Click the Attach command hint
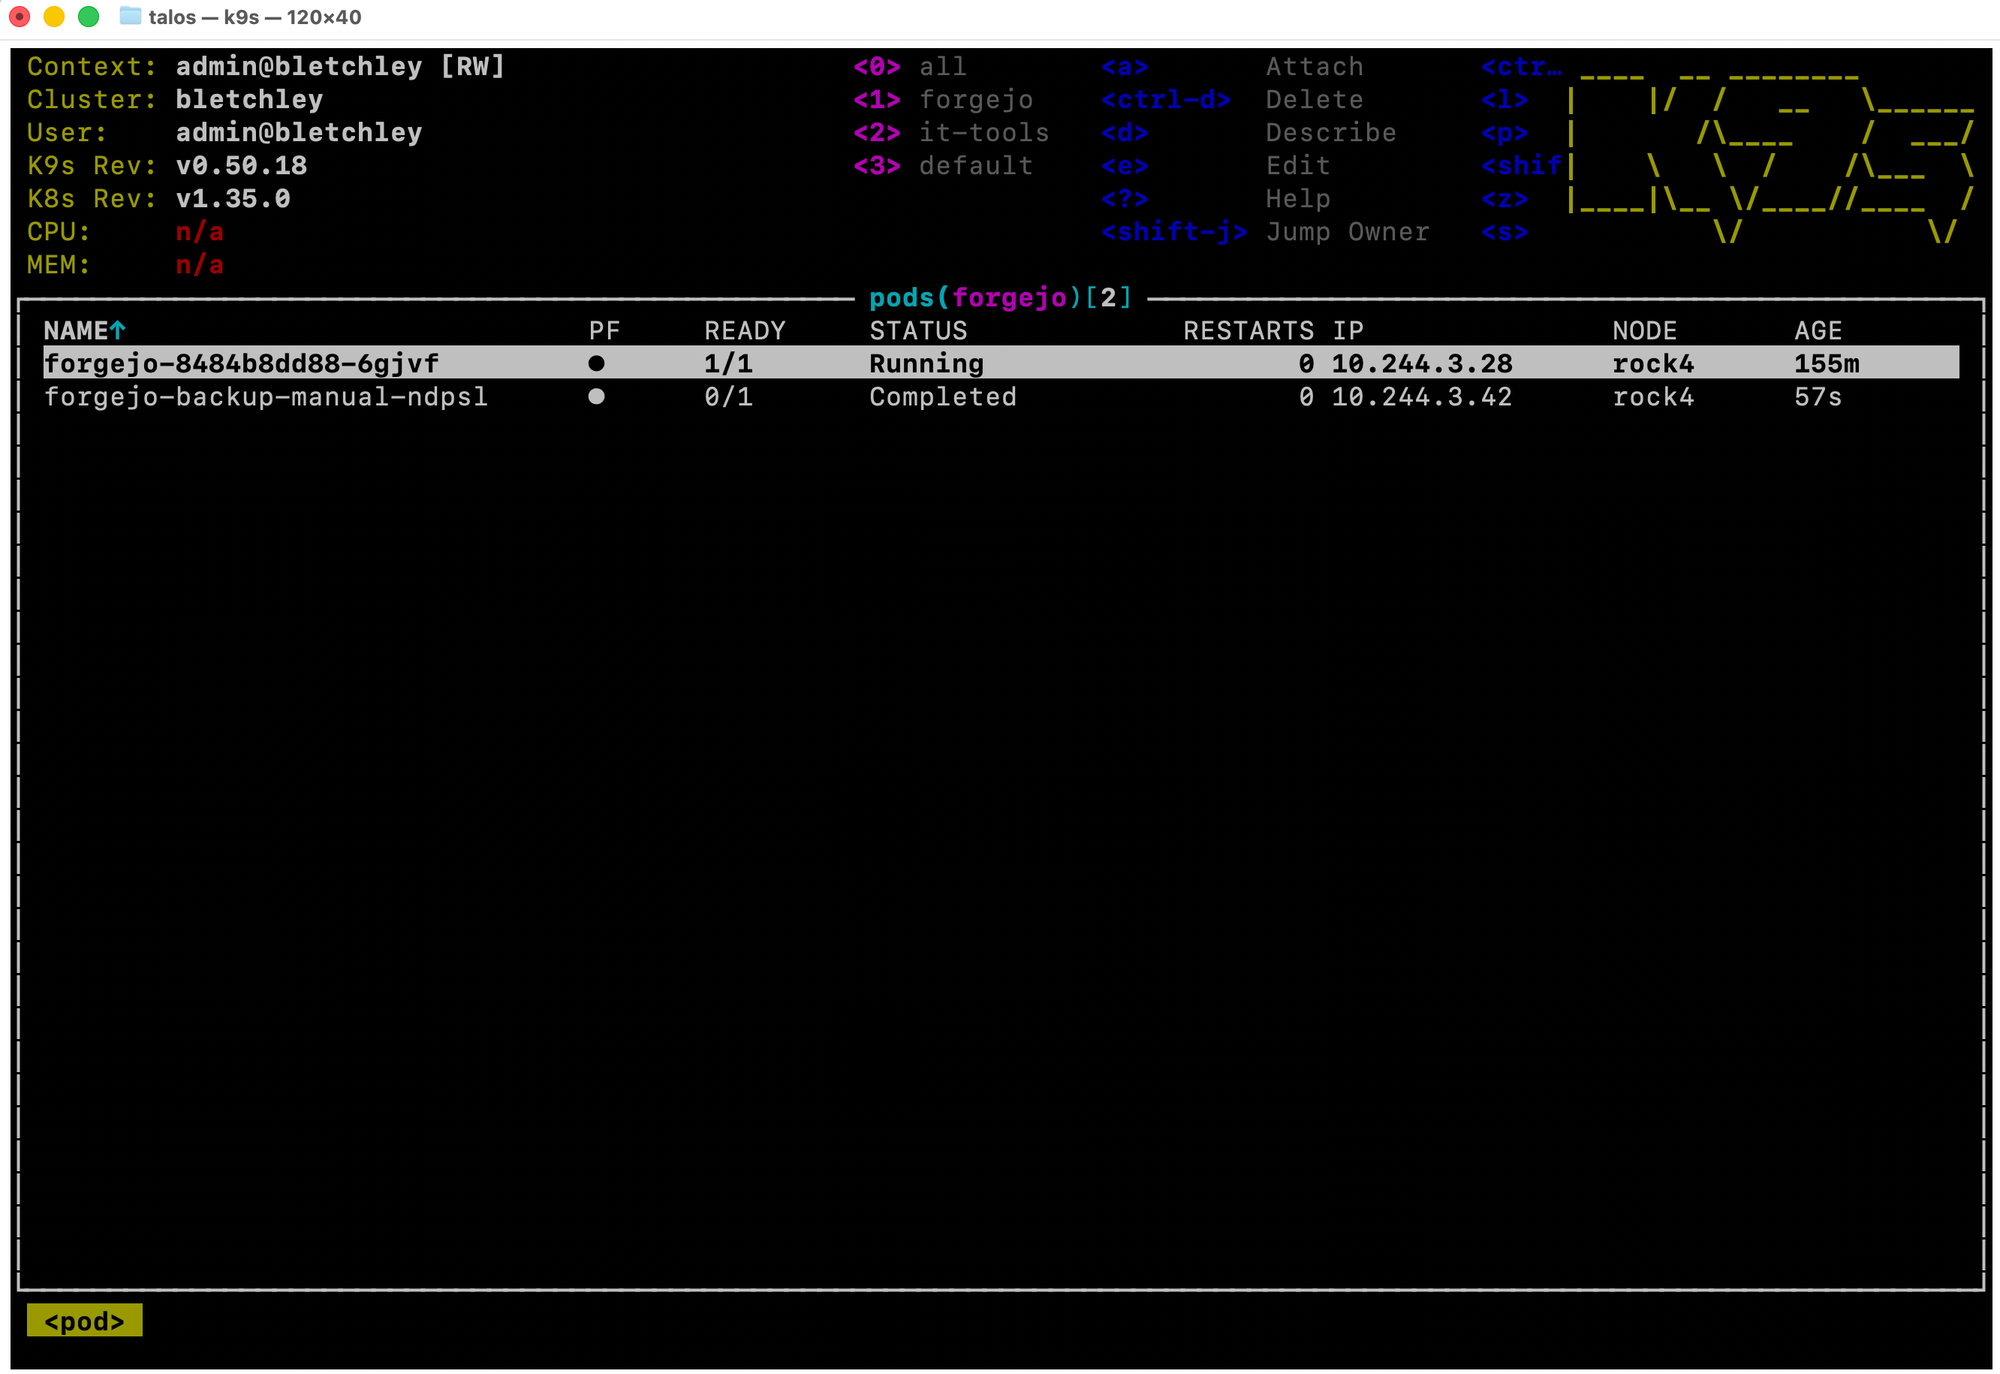The height and width of the screenshot is (1374, 2000). [1314, 66]
